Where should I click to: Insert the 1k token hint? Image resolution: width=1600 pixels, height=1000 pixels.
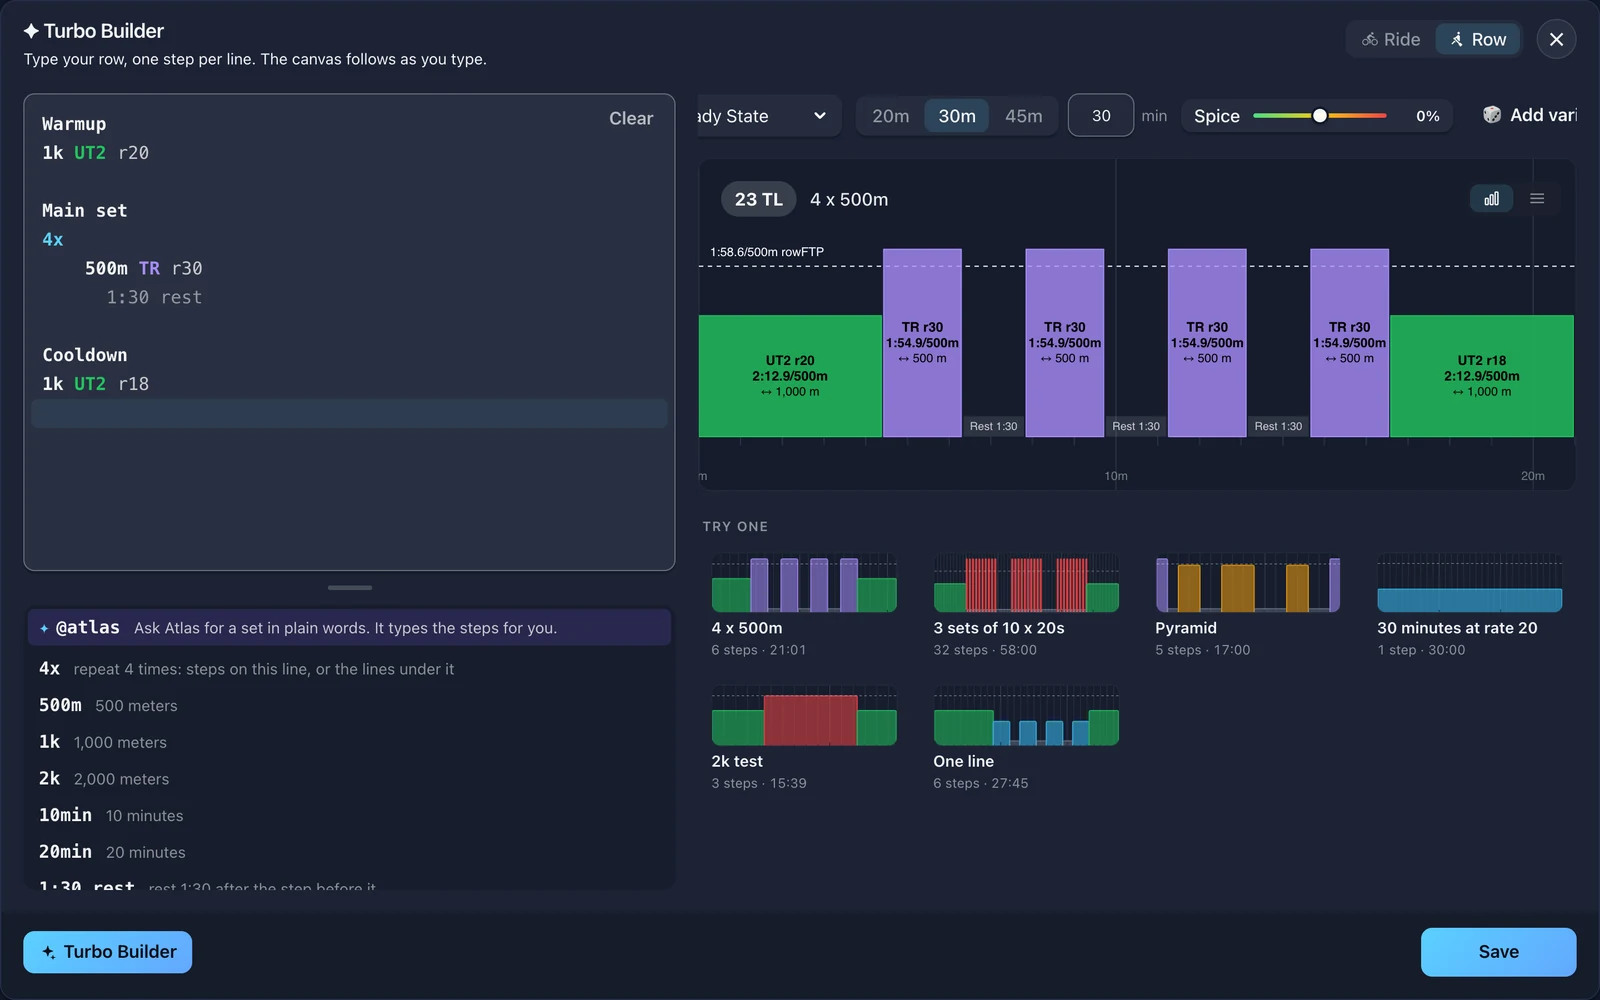tap(349, 742)
